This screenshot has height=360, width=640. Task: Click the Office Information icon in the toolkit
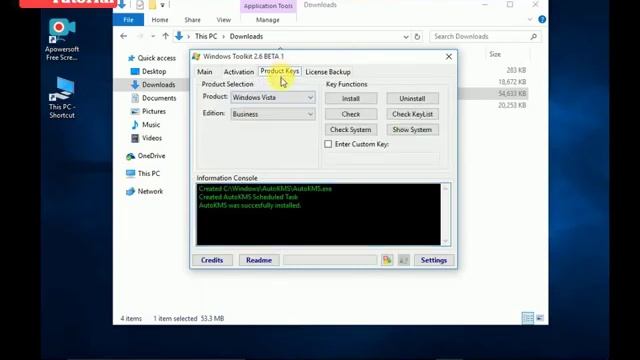tap(387, 260)
